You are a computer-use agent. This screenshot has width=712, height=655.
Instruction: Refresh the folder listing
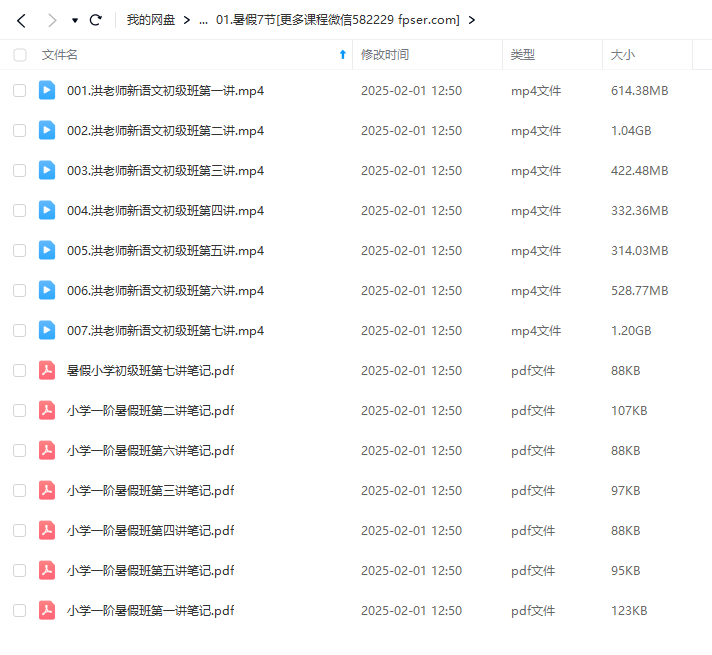tap(95, 20)
